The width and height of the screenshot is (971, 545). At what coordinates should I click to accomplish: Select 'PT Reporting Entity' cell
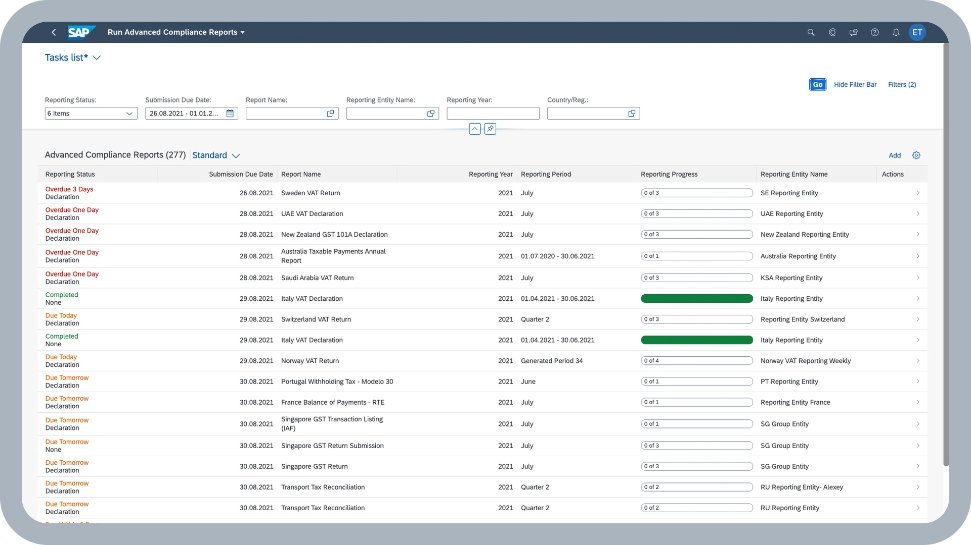(x=790, y=382)
